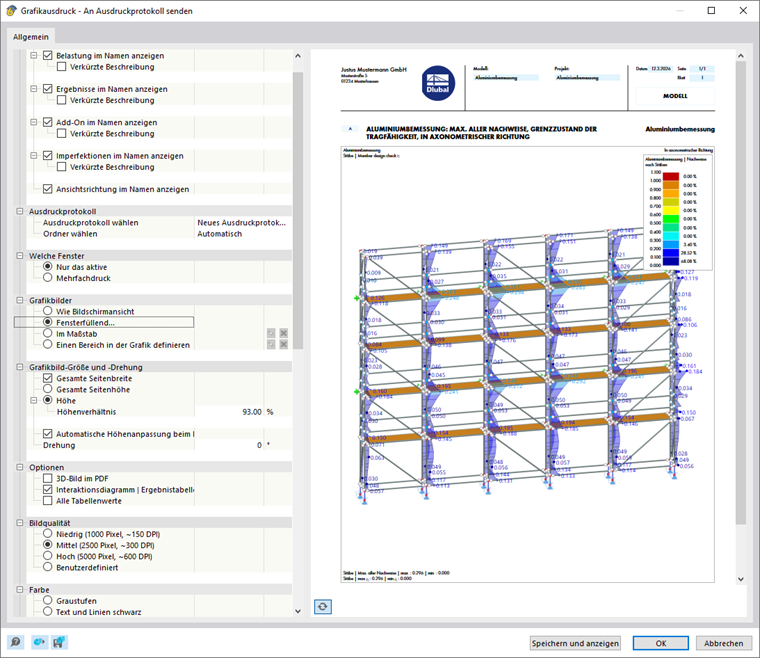Click the preview pane scroll-up arrow
760x658 pixels.
[740, 56]
